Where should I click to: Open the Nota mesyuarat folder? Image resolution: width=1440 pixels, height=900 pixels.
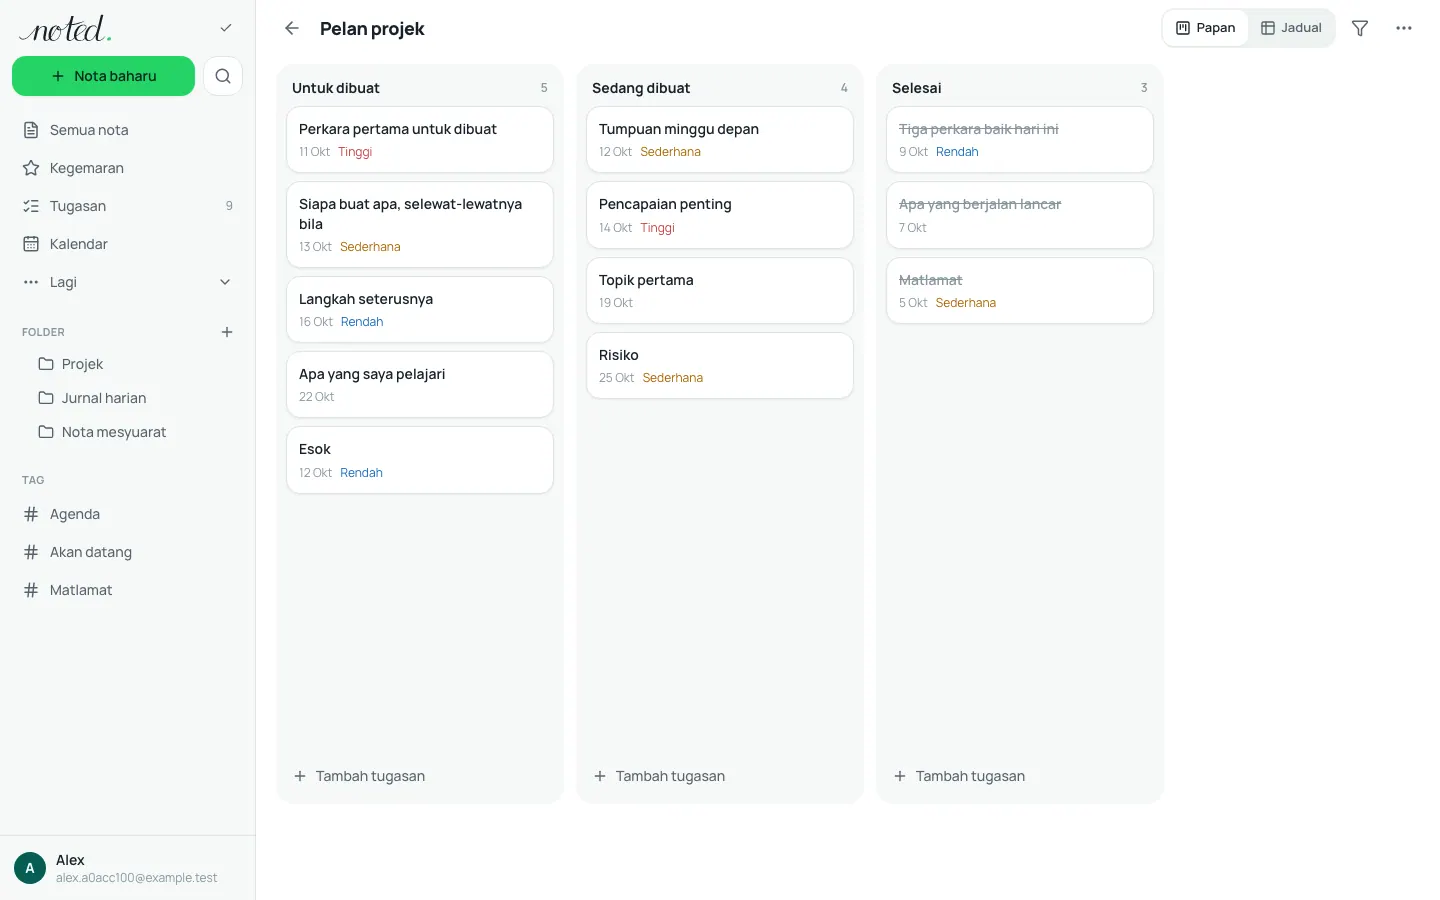128,432
